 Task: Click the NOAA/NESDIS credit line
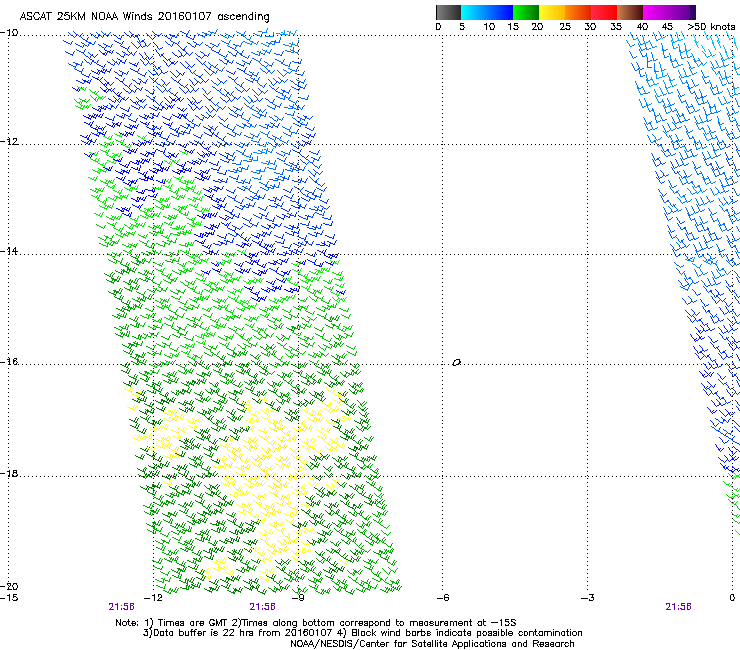(432, 644)
